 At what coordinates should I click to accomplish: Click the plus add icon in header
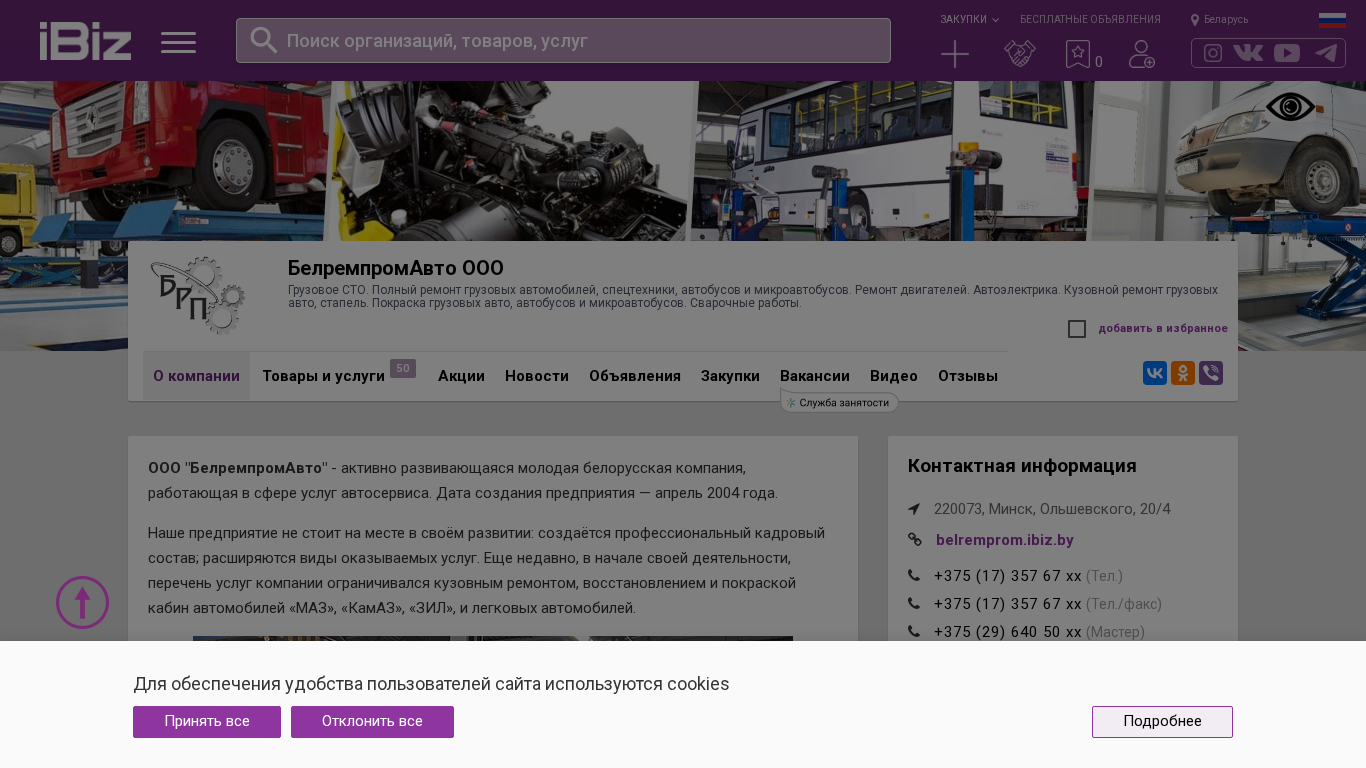(x=955, y=54)
